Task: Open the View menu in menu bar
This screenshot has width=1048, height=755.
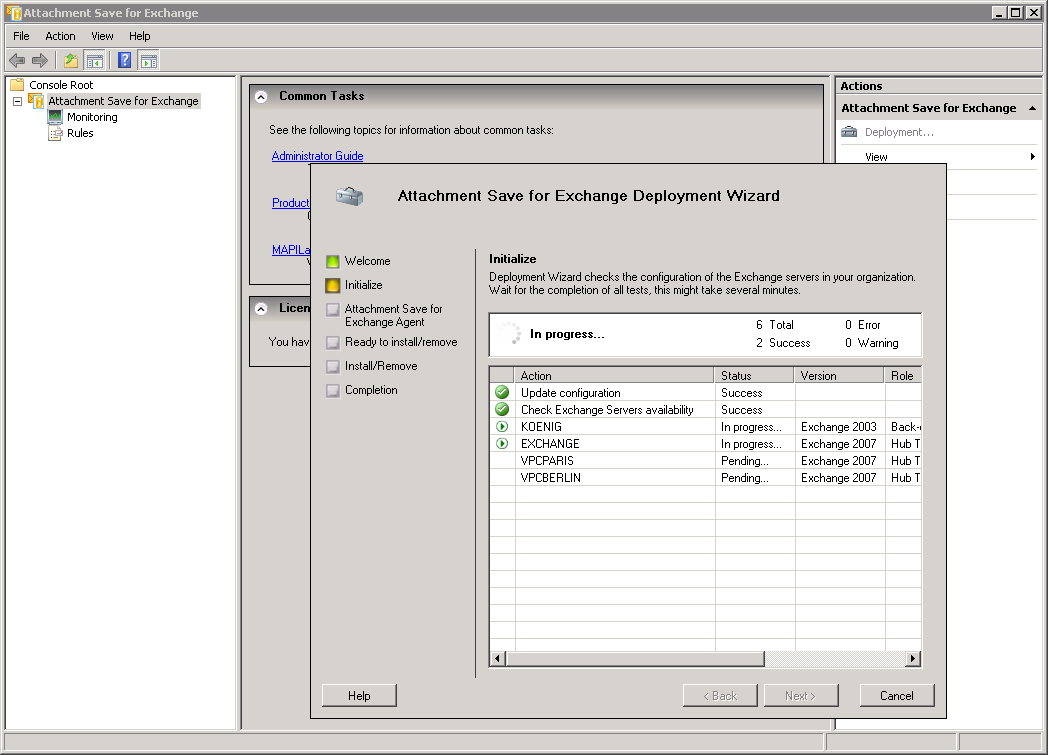Action: (102, 36)
